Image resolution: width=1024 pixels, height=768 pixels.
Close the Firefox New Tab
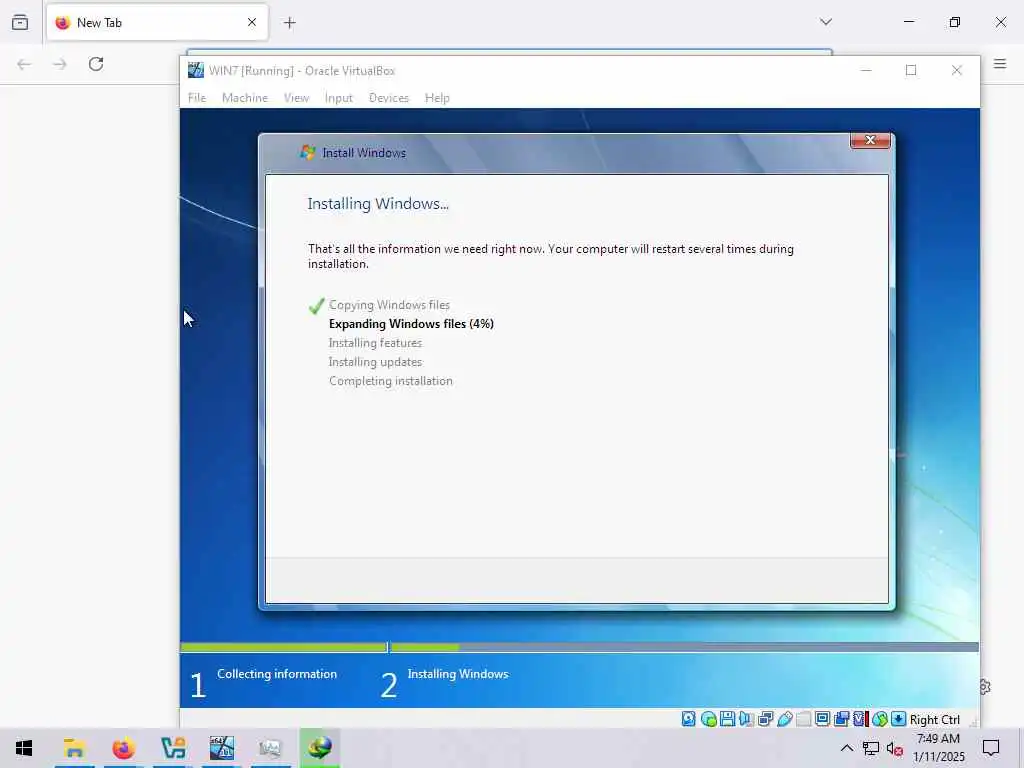(x=252, y=22)
